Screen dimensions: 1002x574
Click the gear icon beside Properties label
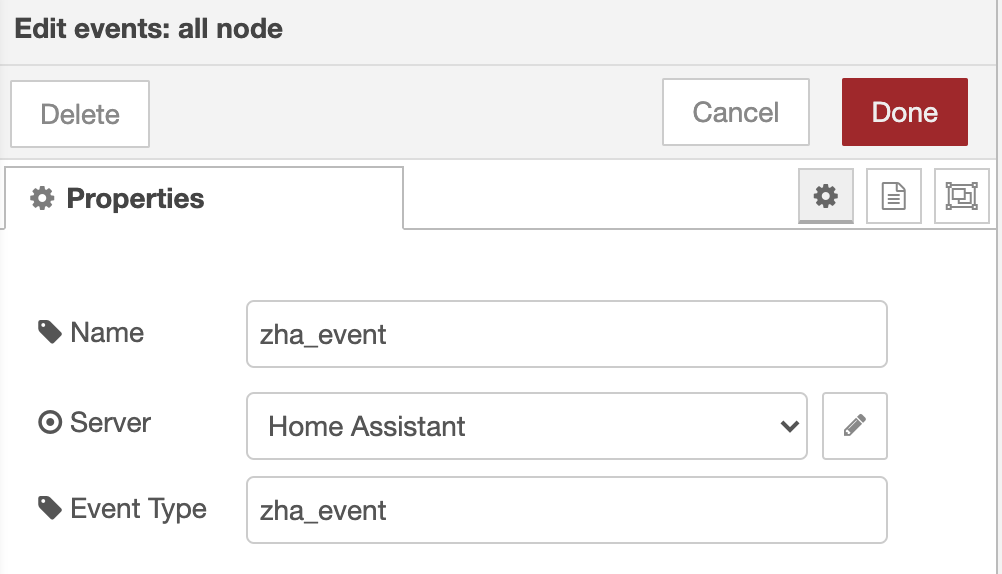click(x=42, y=198)
